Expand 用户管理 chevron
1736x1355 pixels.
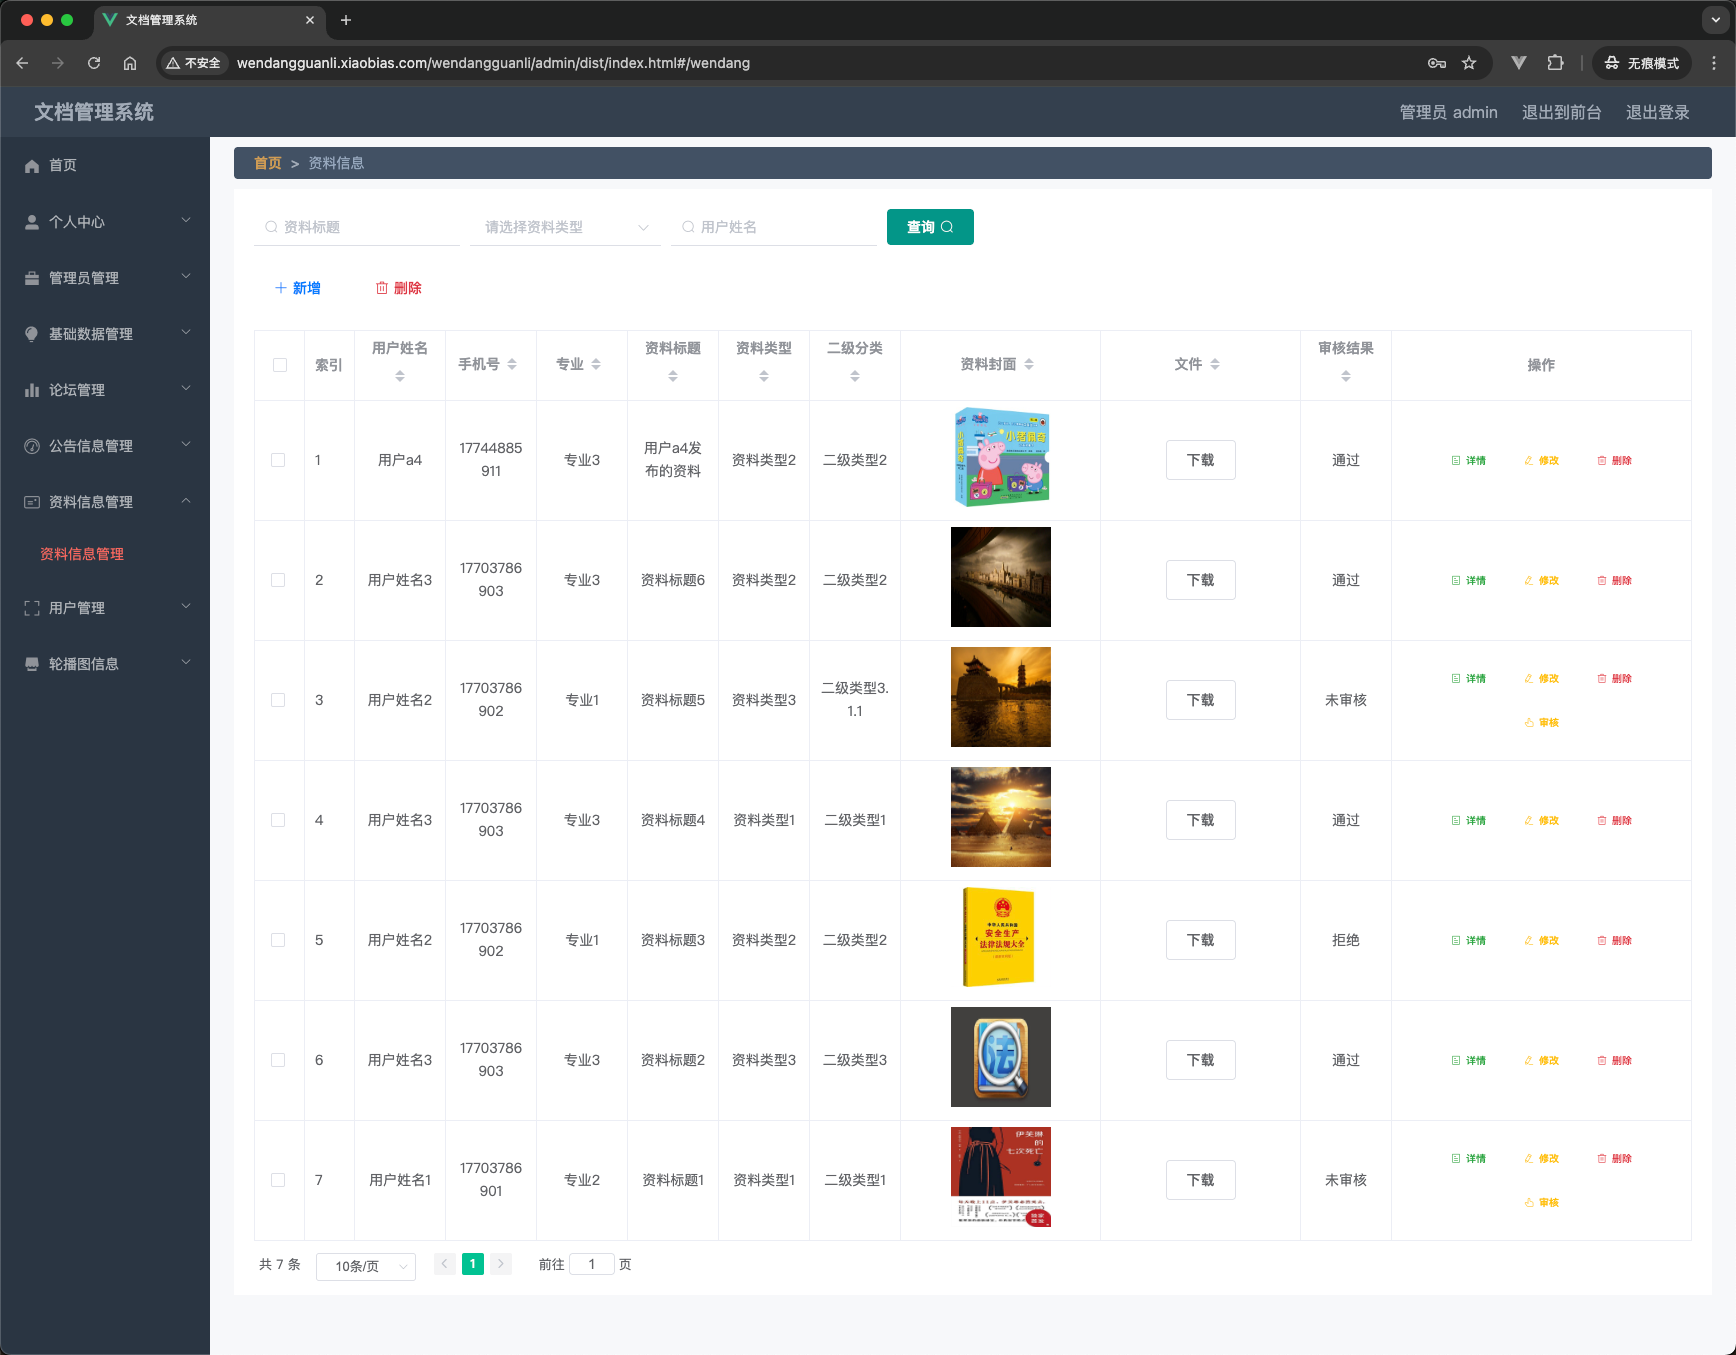click(x=186, y=607)
